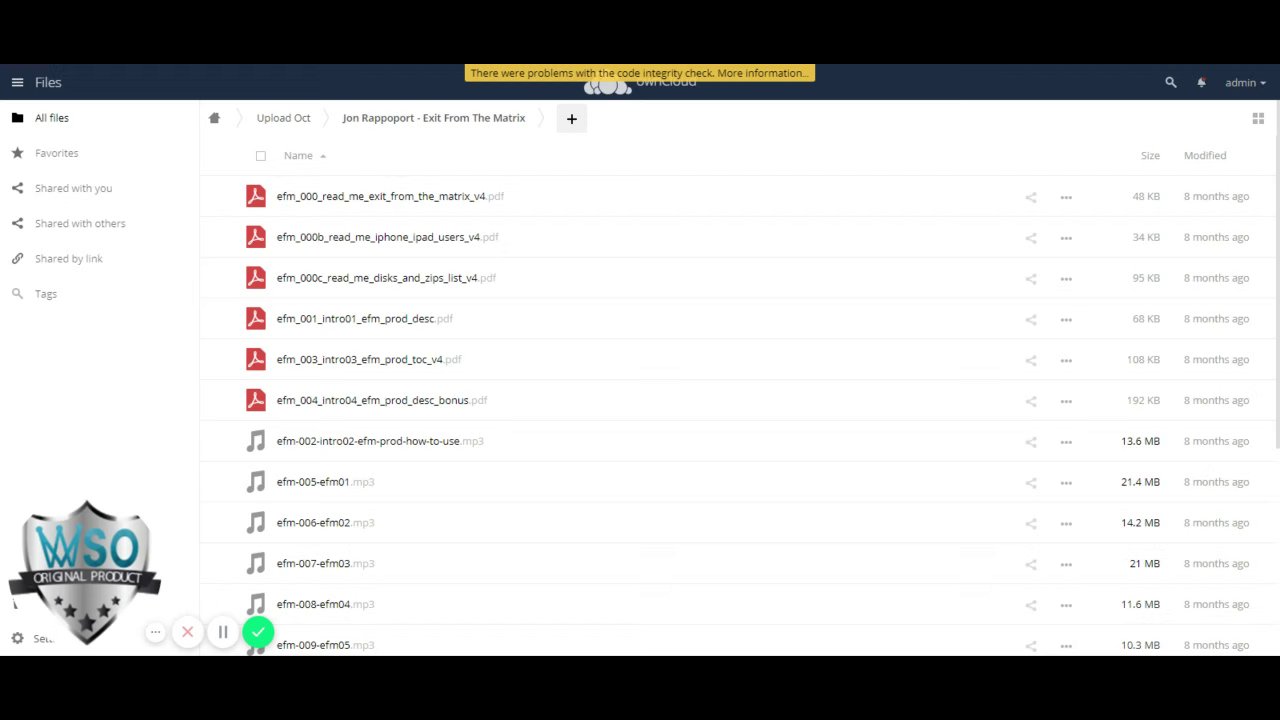Open the hamburger apps menu
This screenshot has width=1280, height=720.
[17, 83]
